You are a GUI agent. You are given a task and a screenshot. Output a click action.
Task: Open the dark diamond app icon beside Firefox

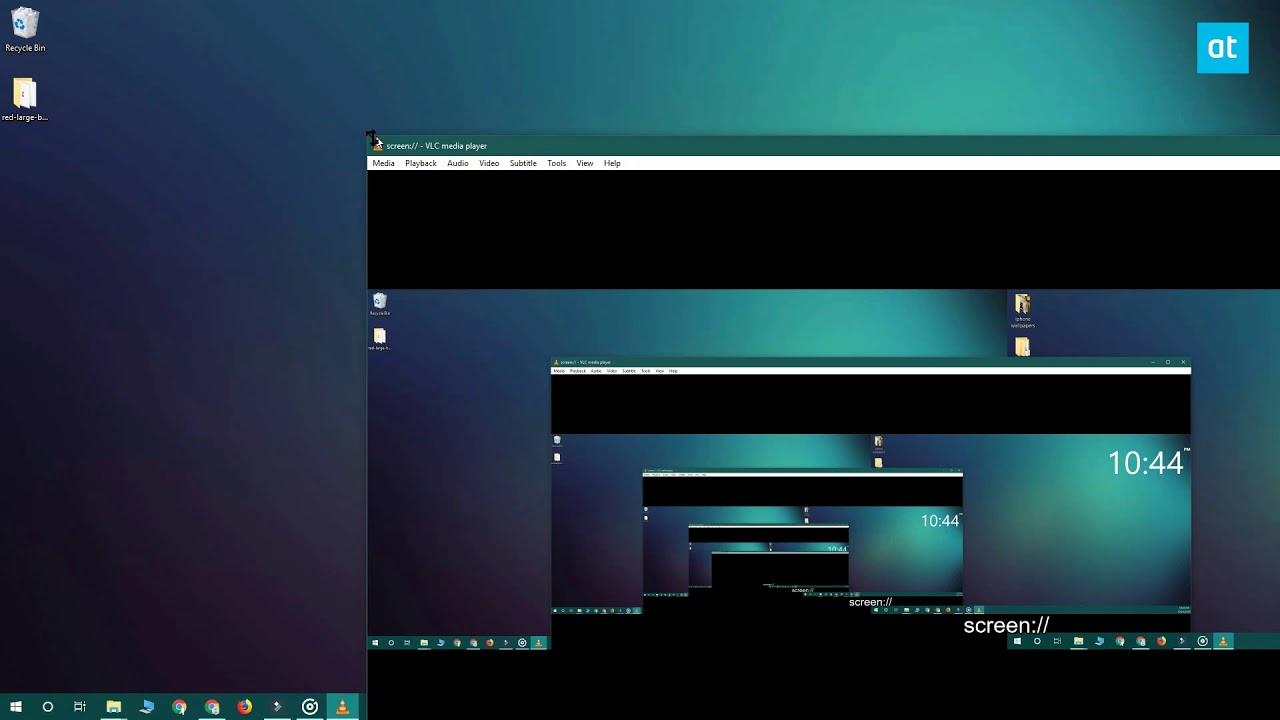[x=277, y=707]
